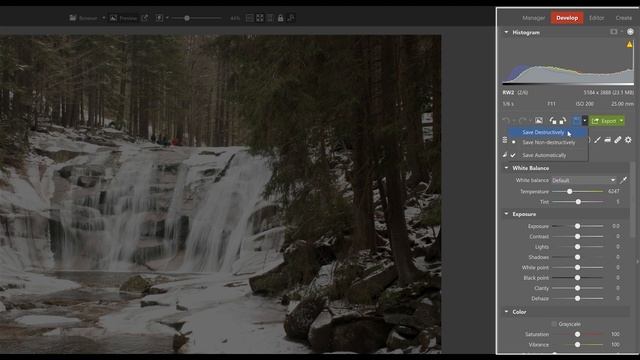Click the open-in-external-window icon next to Preview
The image size is (640, 360).
[x=144, y=18]
